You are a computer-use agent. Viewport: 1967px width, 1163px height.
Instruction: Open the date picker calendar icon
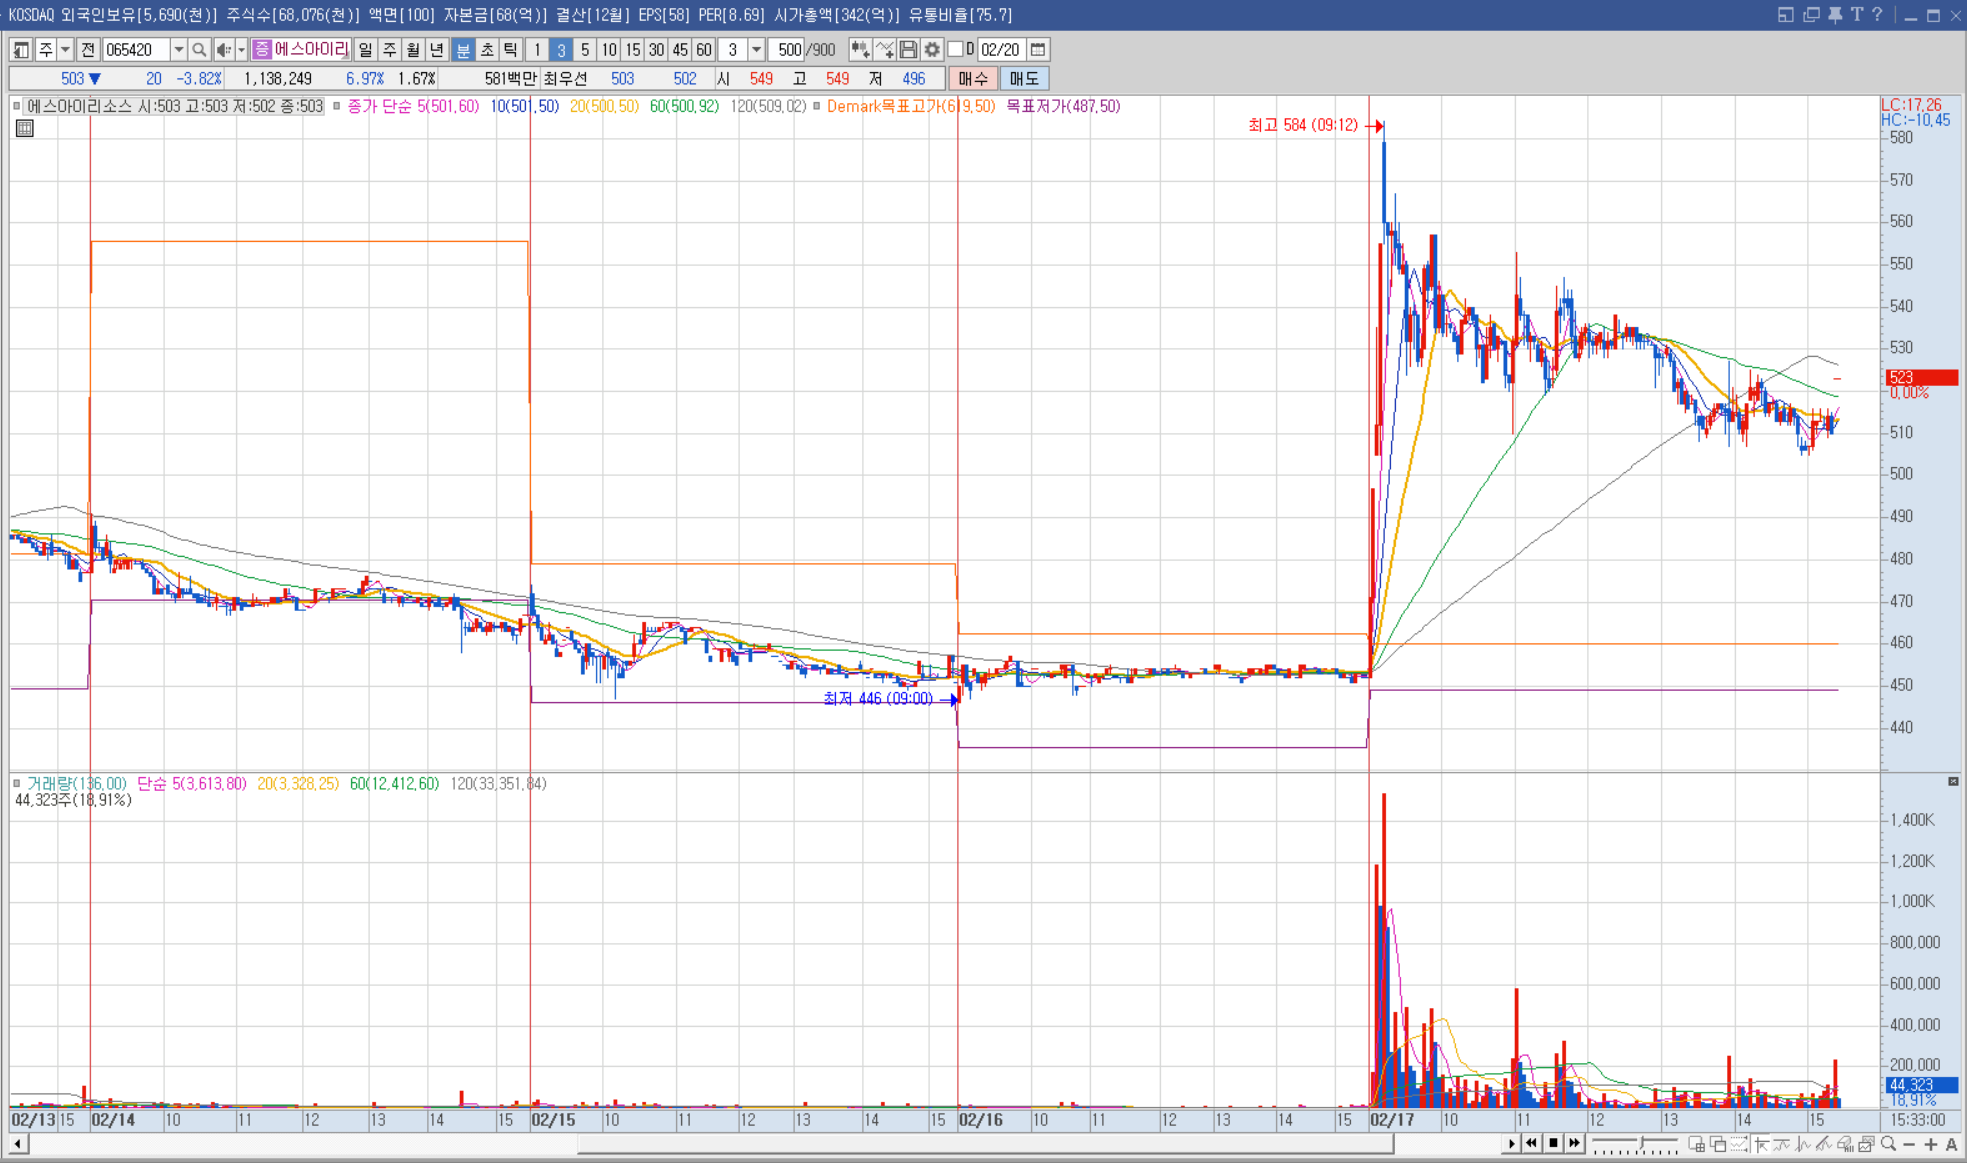coord(1038,50)
